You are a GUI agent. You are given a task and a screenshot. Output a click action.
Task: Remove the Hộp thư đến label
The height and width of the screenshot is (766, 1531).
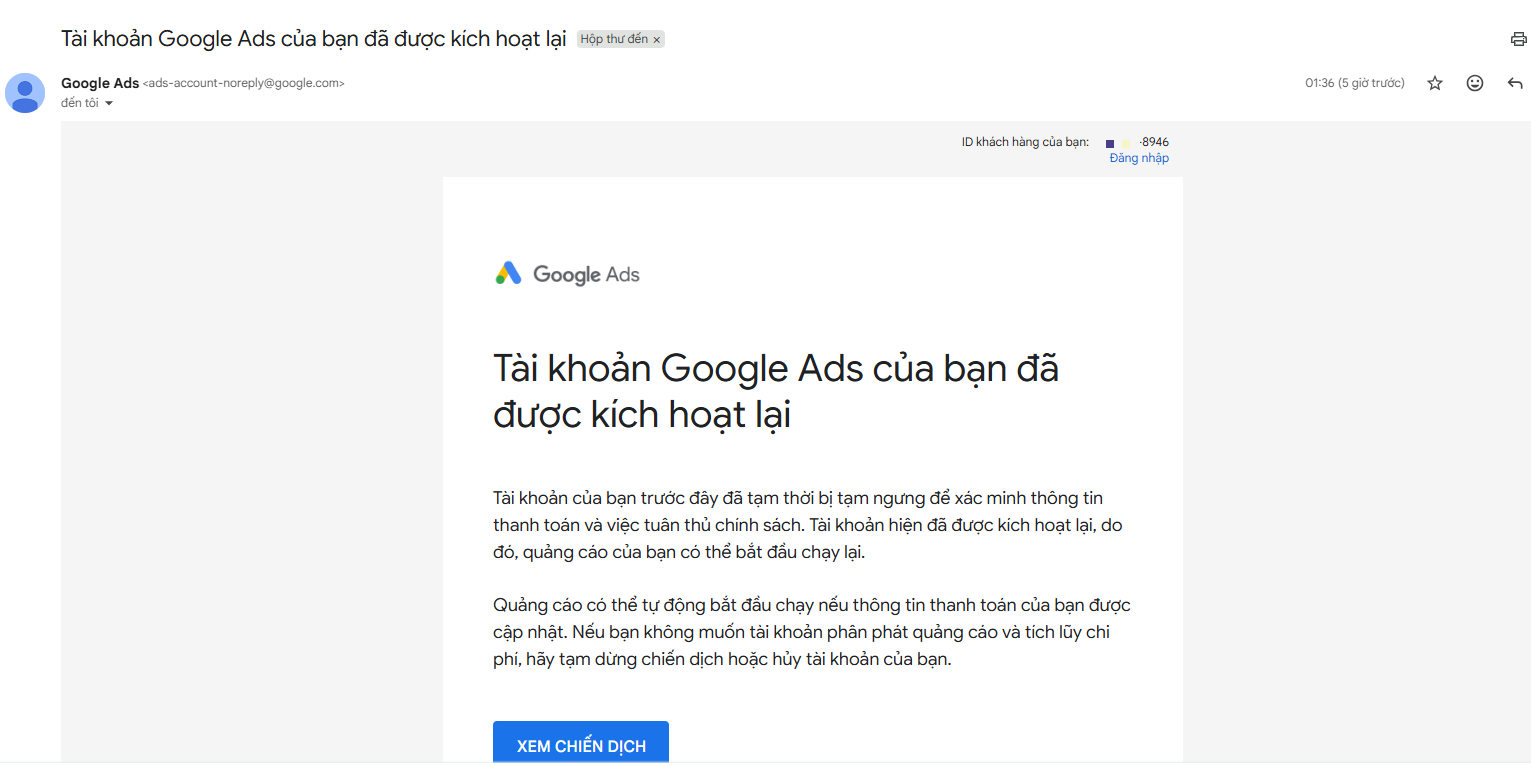657,40
